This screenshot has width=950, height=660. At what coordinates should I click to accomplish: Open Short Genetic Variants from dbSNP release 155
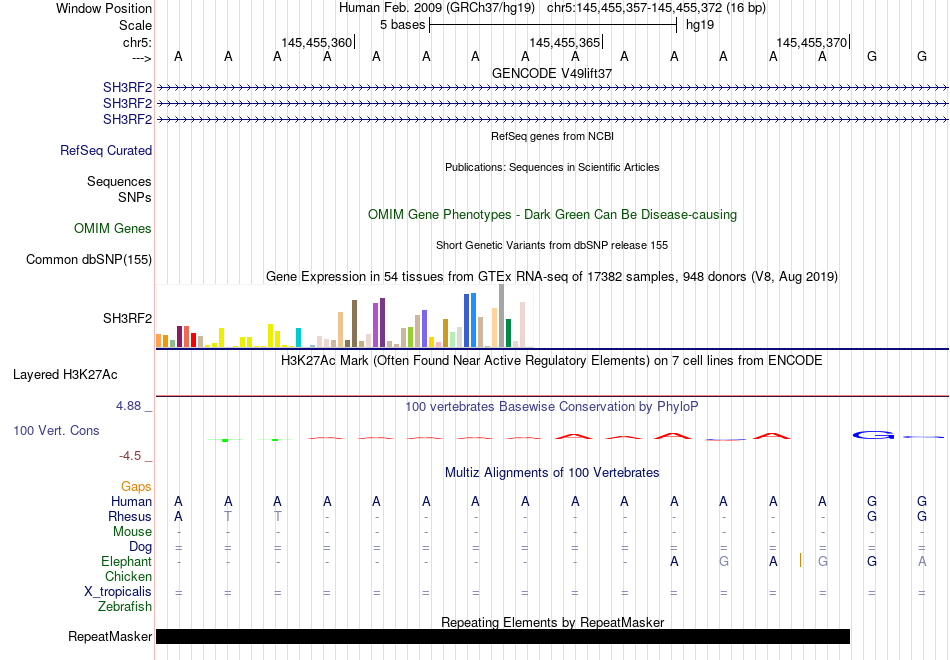[552, 245]
